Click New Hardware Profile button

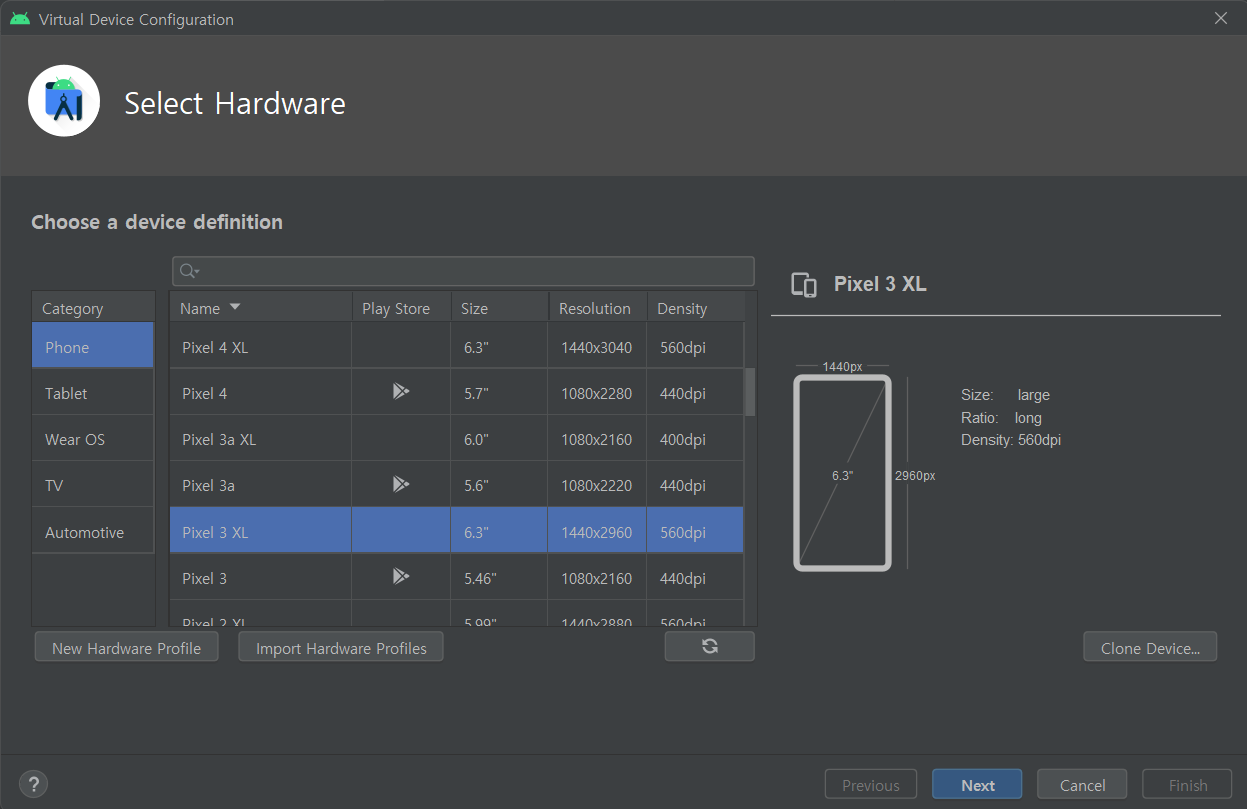click(x=126, y=648)
